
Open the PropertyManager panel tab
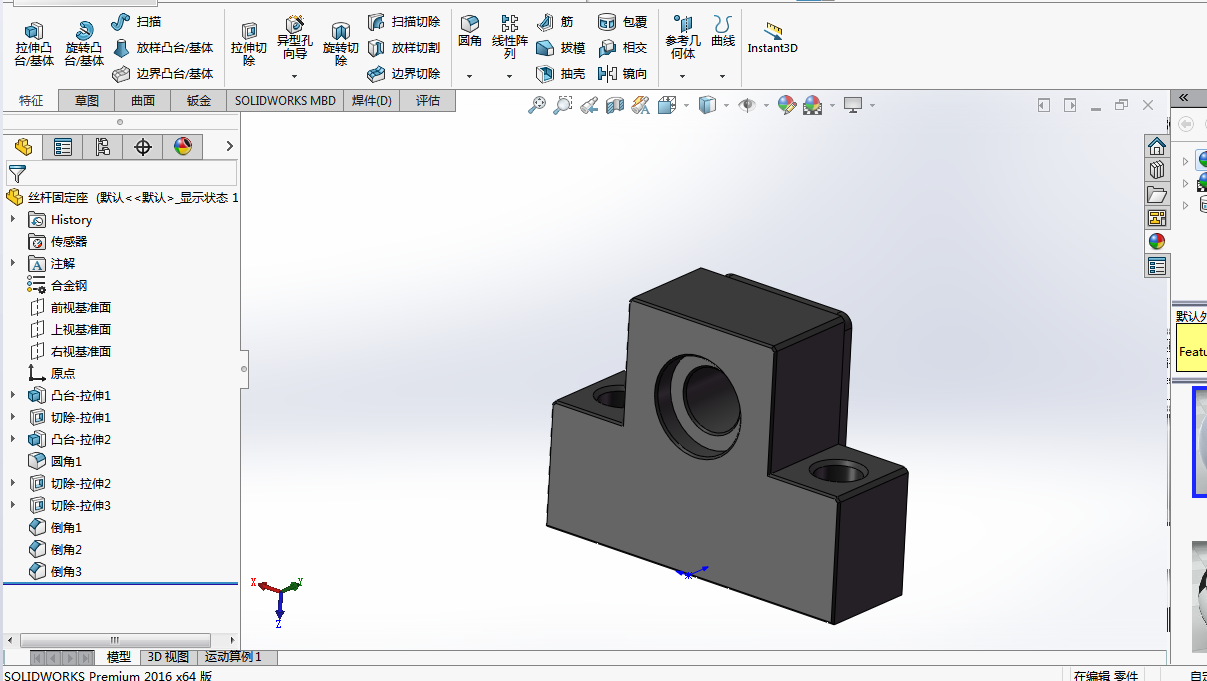click(63, 147)
